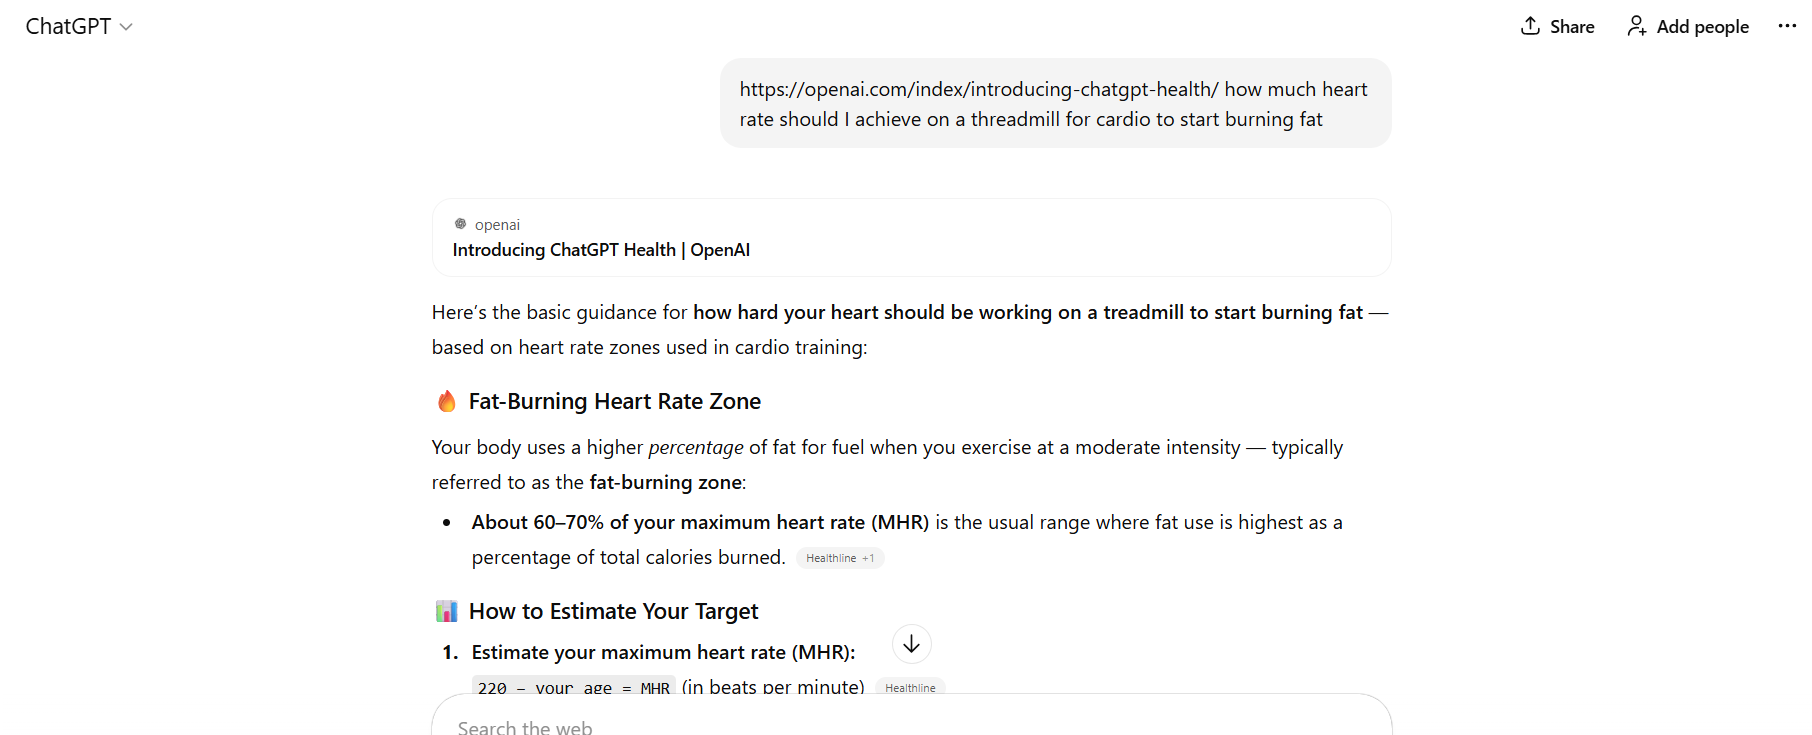
Task: Click the openai favicon in the source card
Action: point(461,224)
